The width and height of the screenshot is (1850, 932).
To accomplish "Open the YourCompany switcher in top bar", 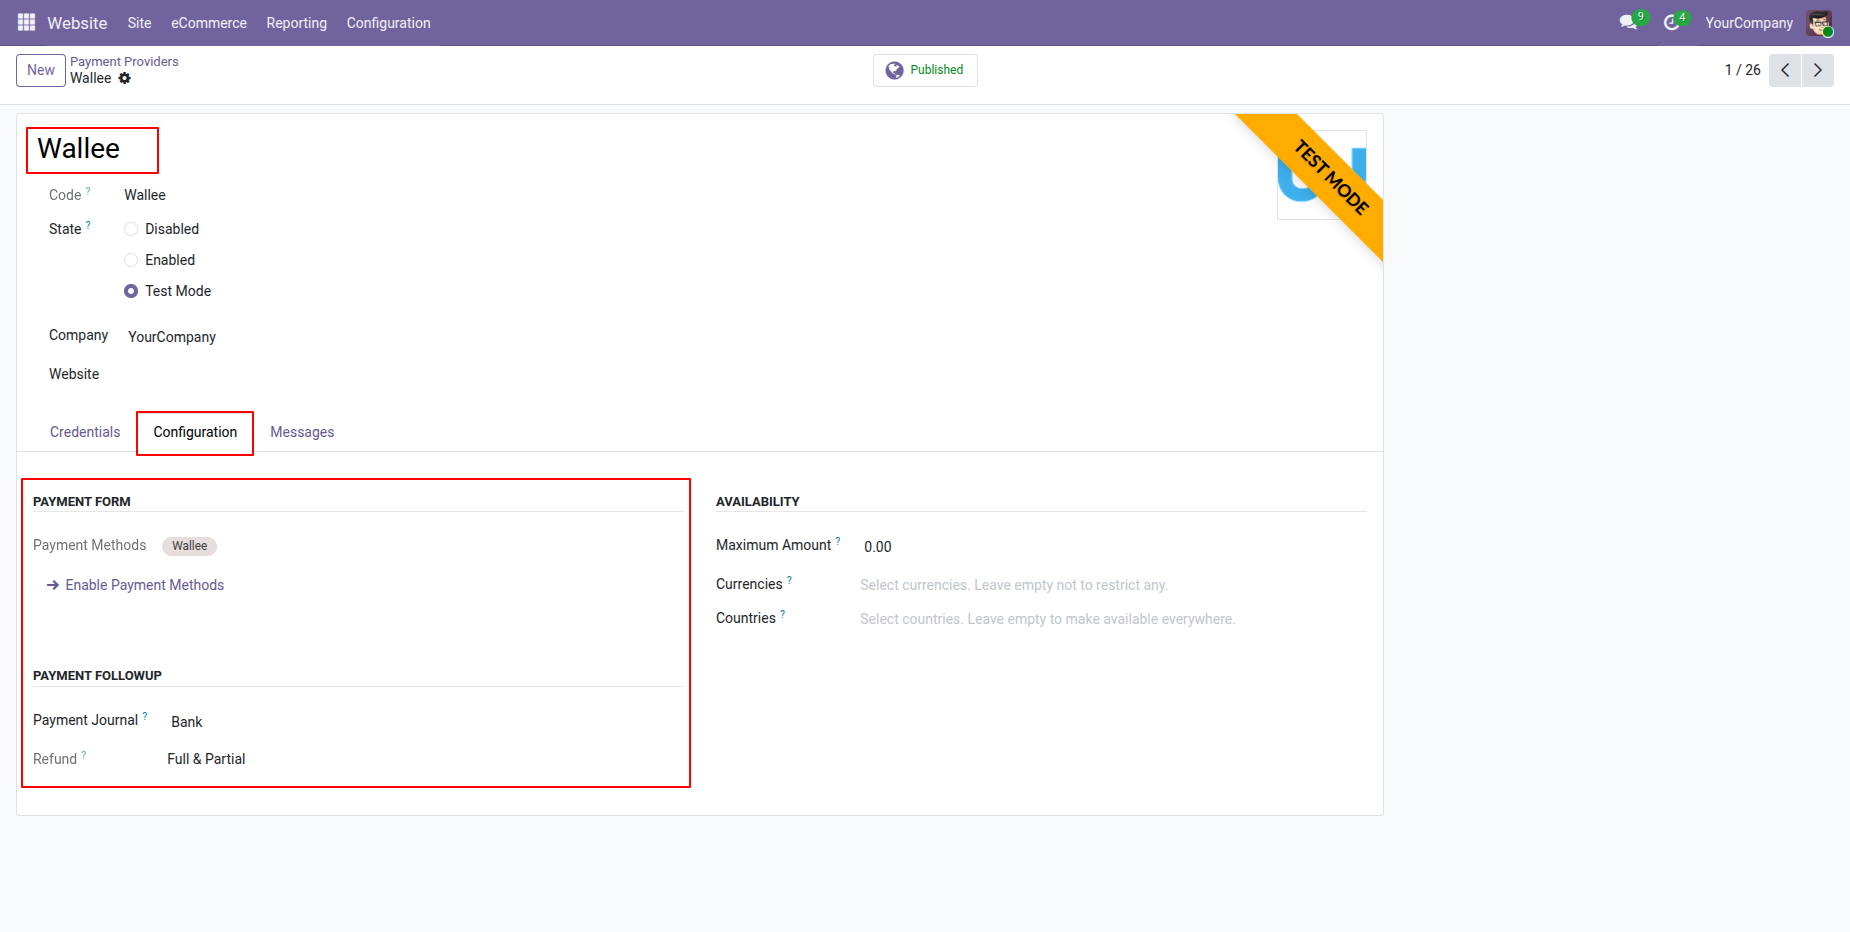I will [x=1749, y=23].
